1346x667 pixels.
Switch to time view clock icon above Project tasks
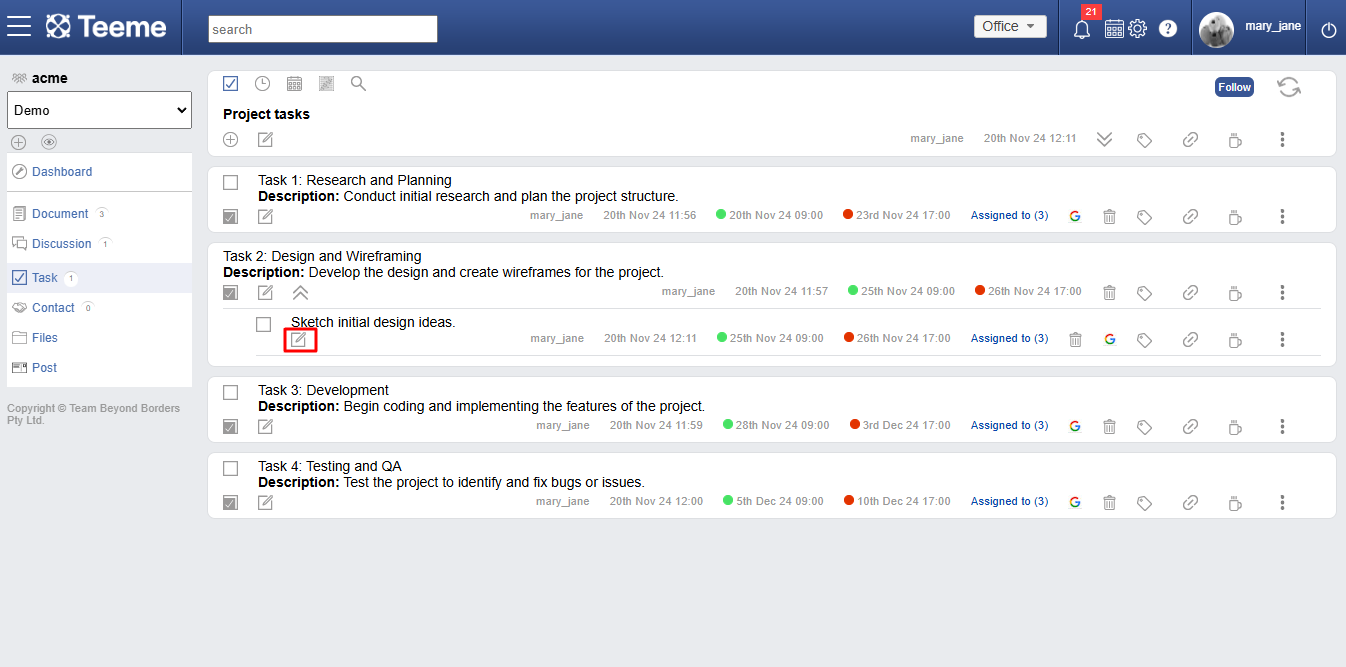pyautogui.click(x=262, y=84)
